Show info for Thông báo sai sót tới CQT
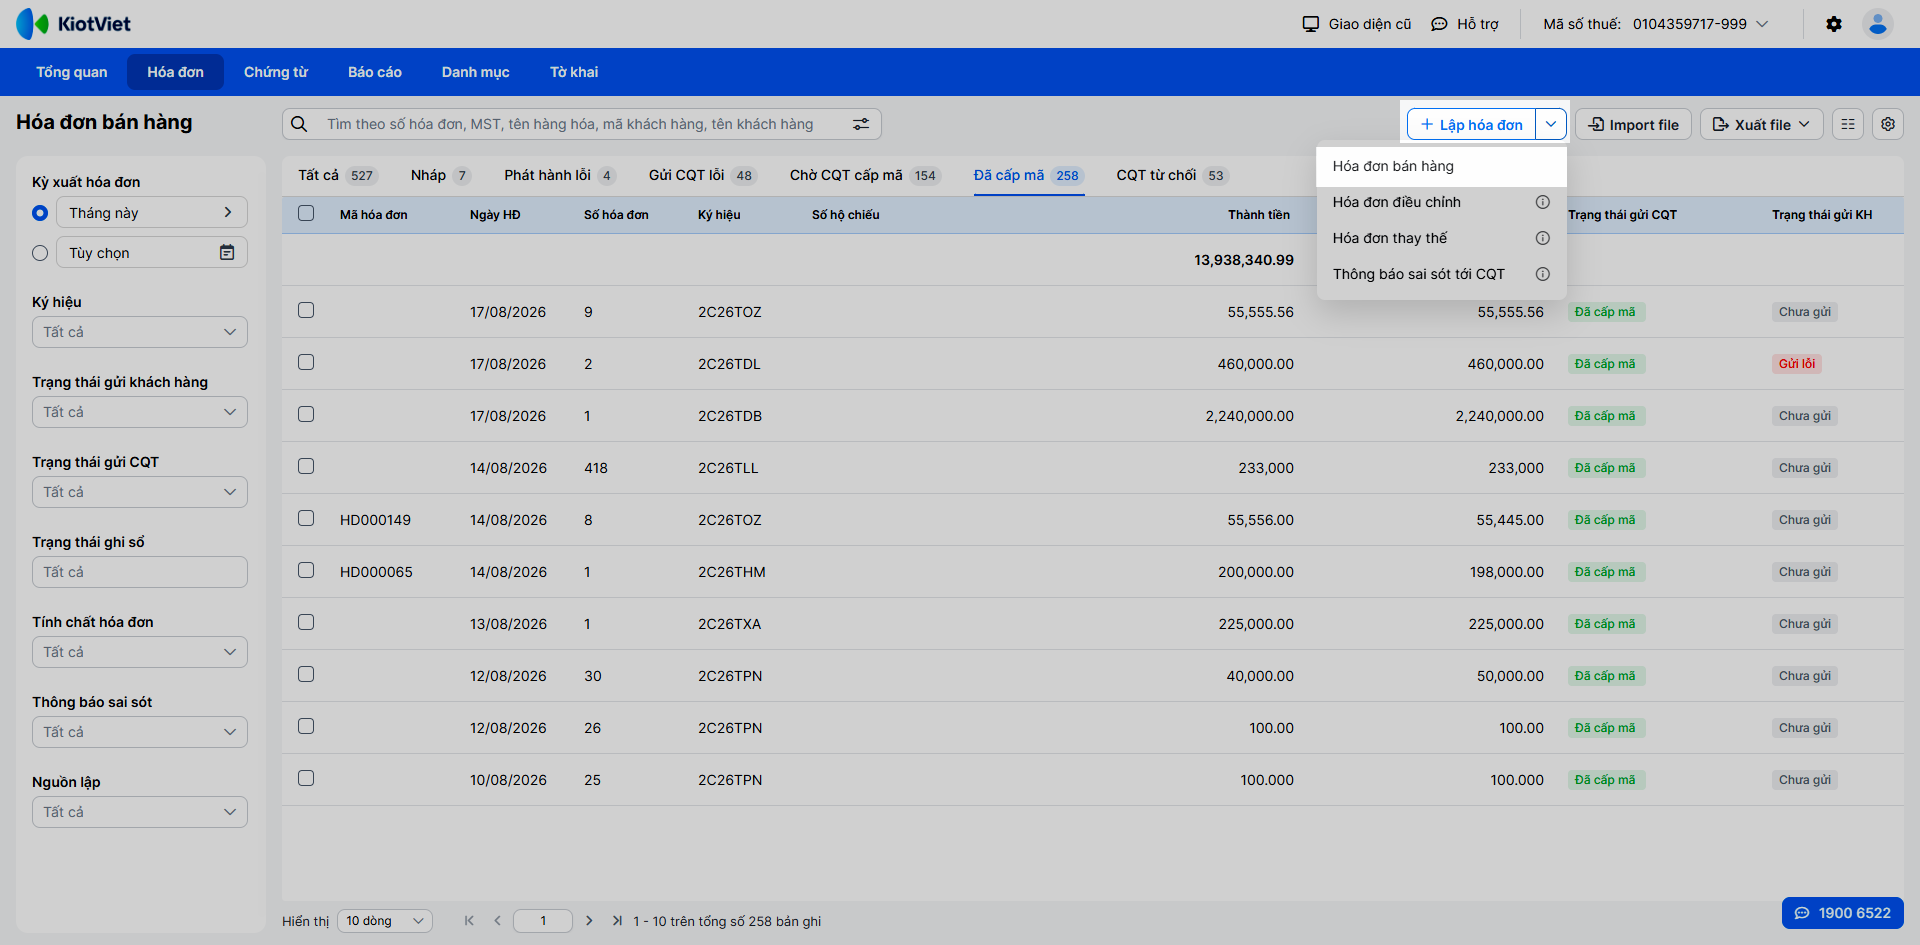The height and width of the screenshot is (945, 1920). click(x=1543, y=274)
